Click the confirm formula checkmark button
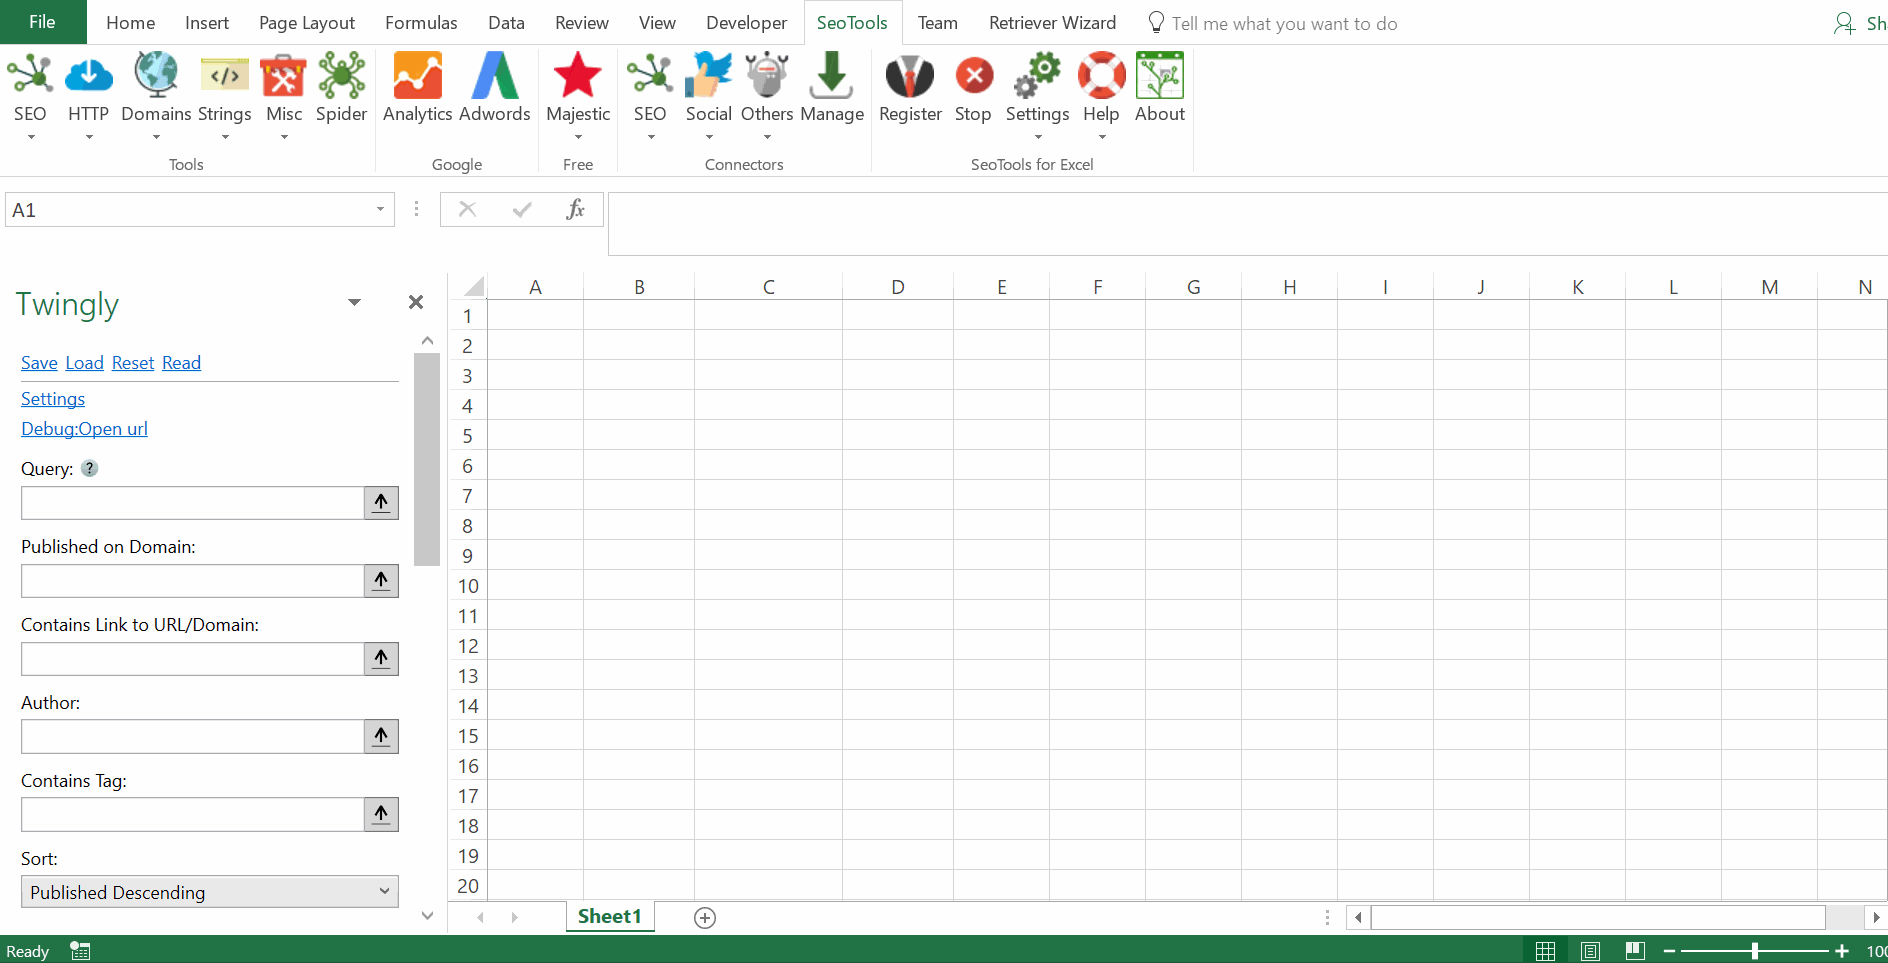Image resolution: width=1888 pixels, height=963 pixels. pos(521,209)
